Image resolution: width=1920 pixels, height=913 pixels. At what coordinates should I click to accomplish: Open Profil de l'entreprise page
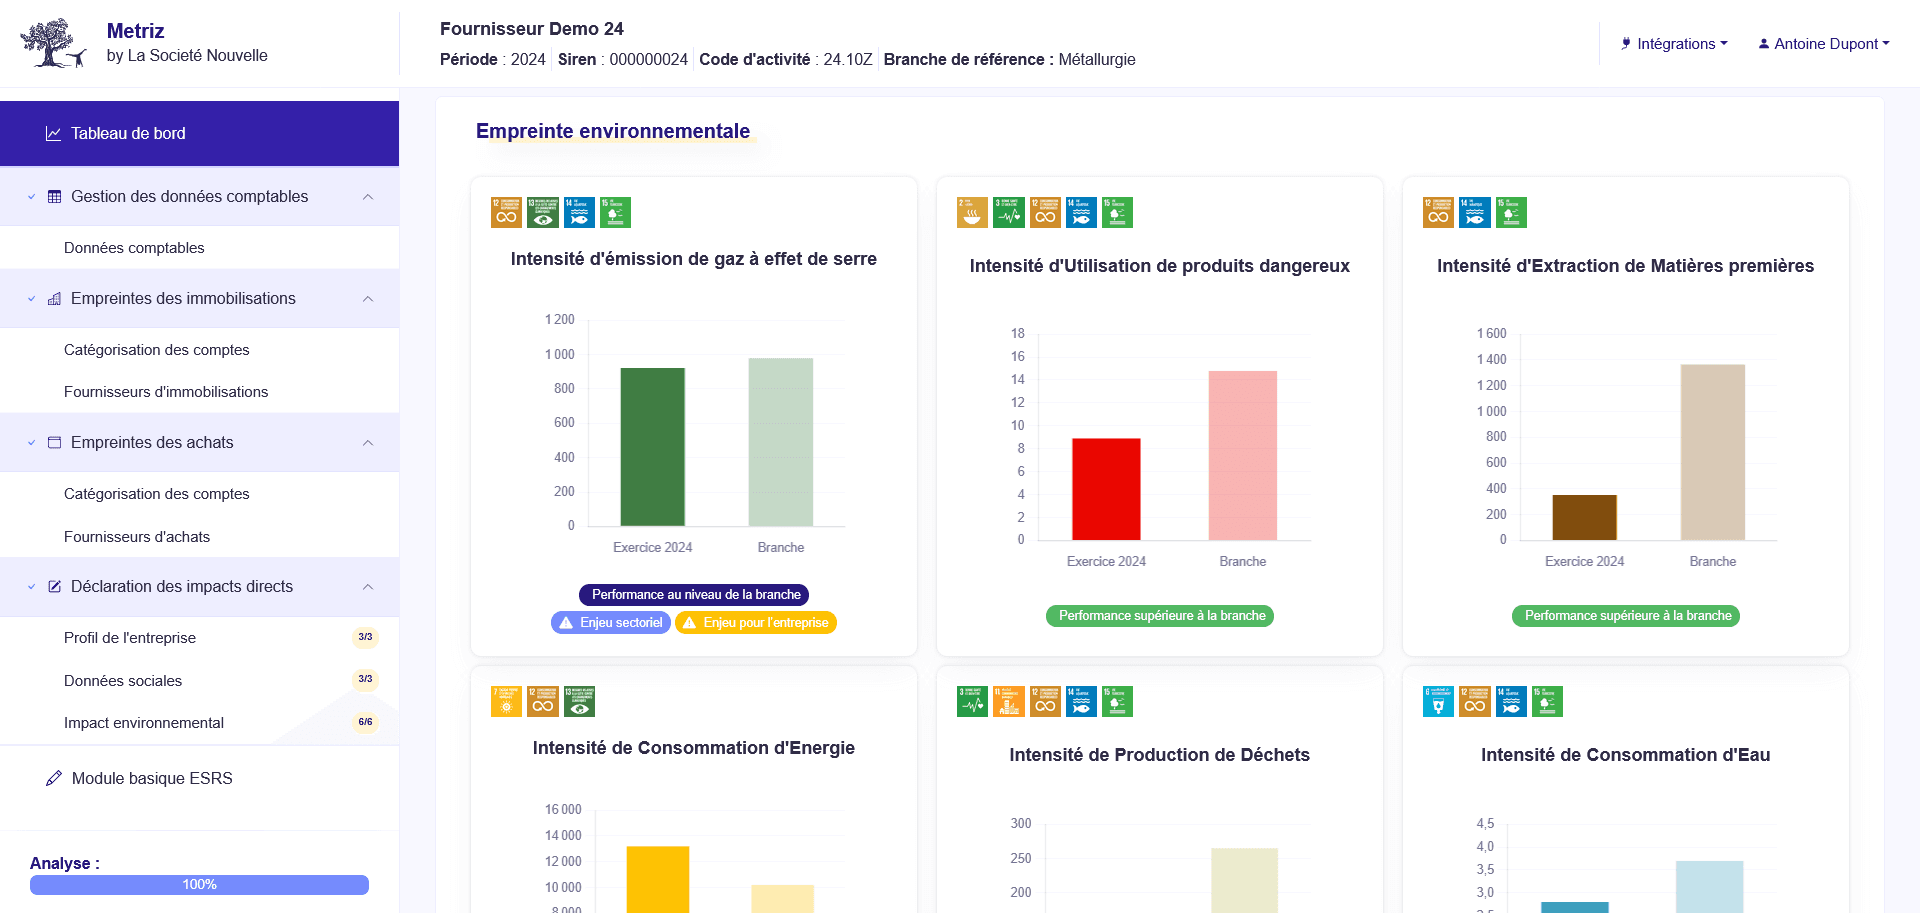[x=130, y=638]
